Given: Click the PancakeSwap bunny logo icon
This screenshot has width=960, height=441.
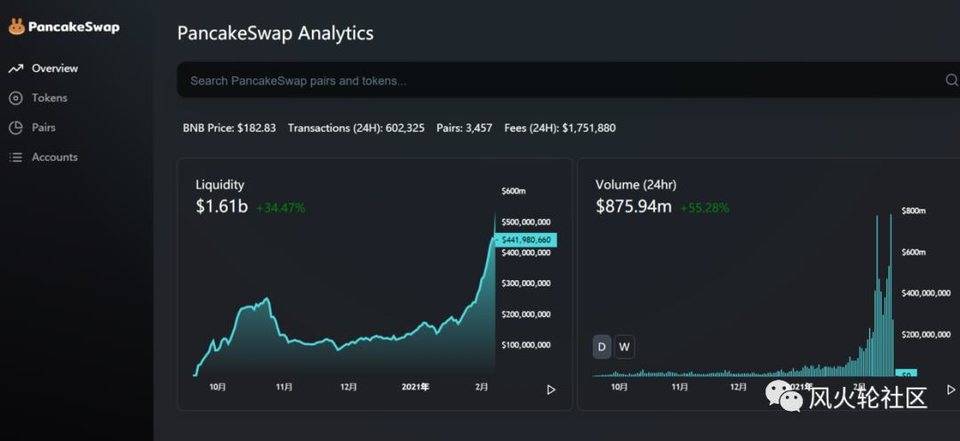Looking at the screenshot, I should click(17, 27).
